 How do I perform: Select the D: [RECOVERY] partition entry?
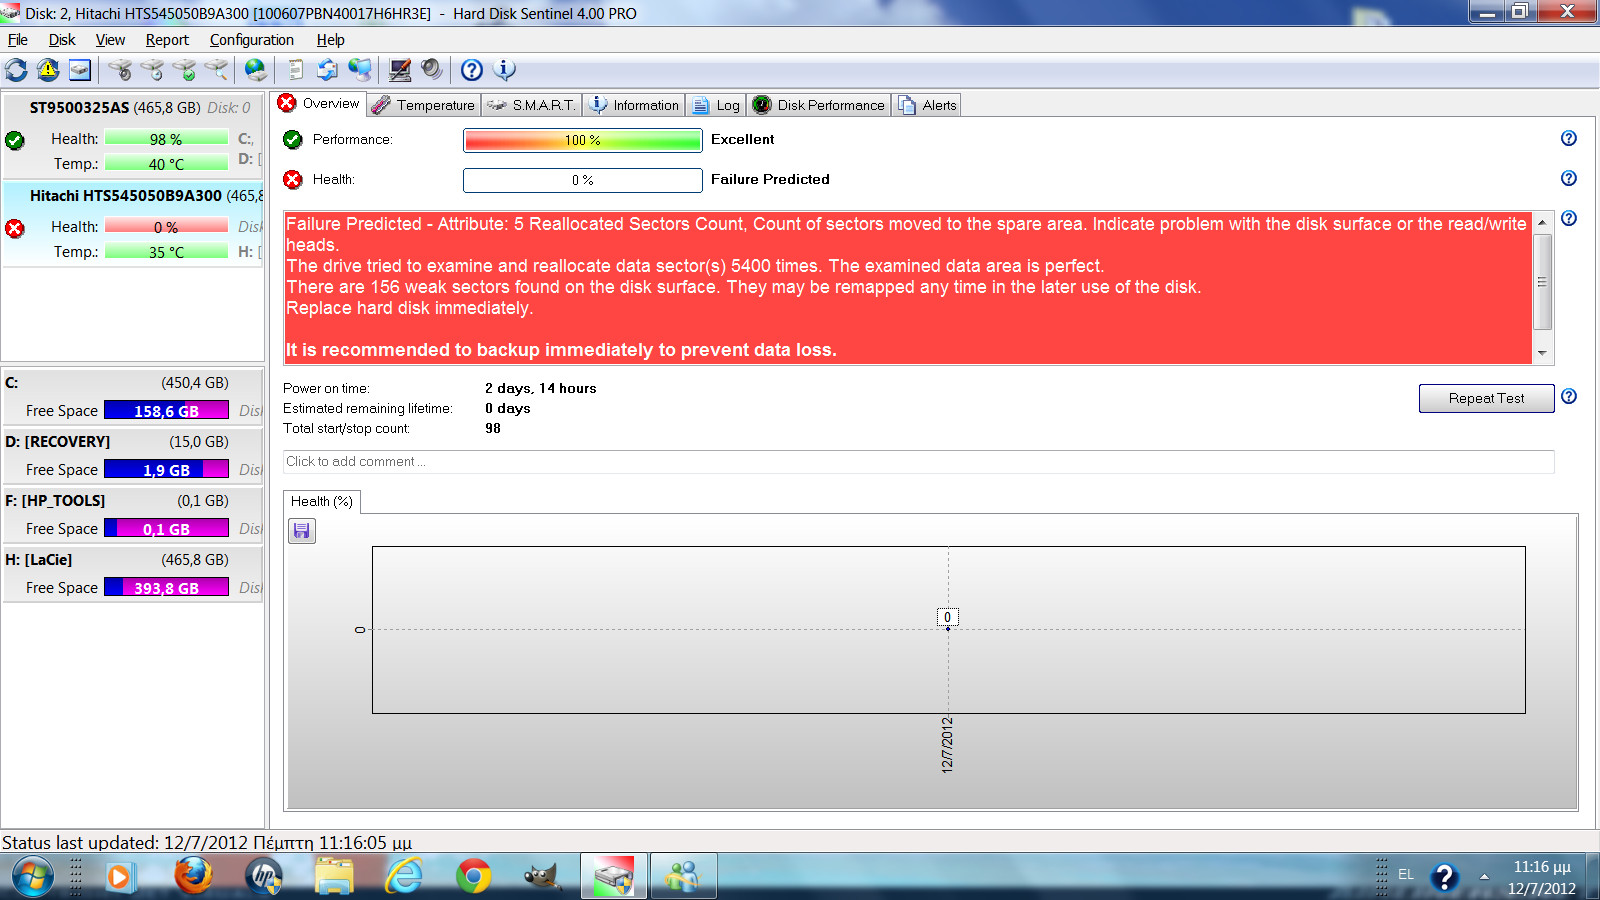[x=132, y=456]
